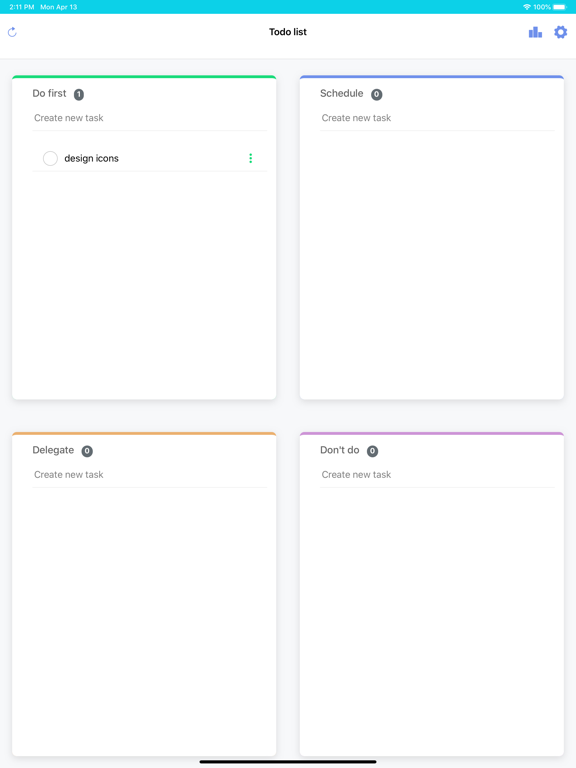Click the Delegate count badge
This screenshot has width=576, height=768.
pyautogui.click(x=87, y=451)
